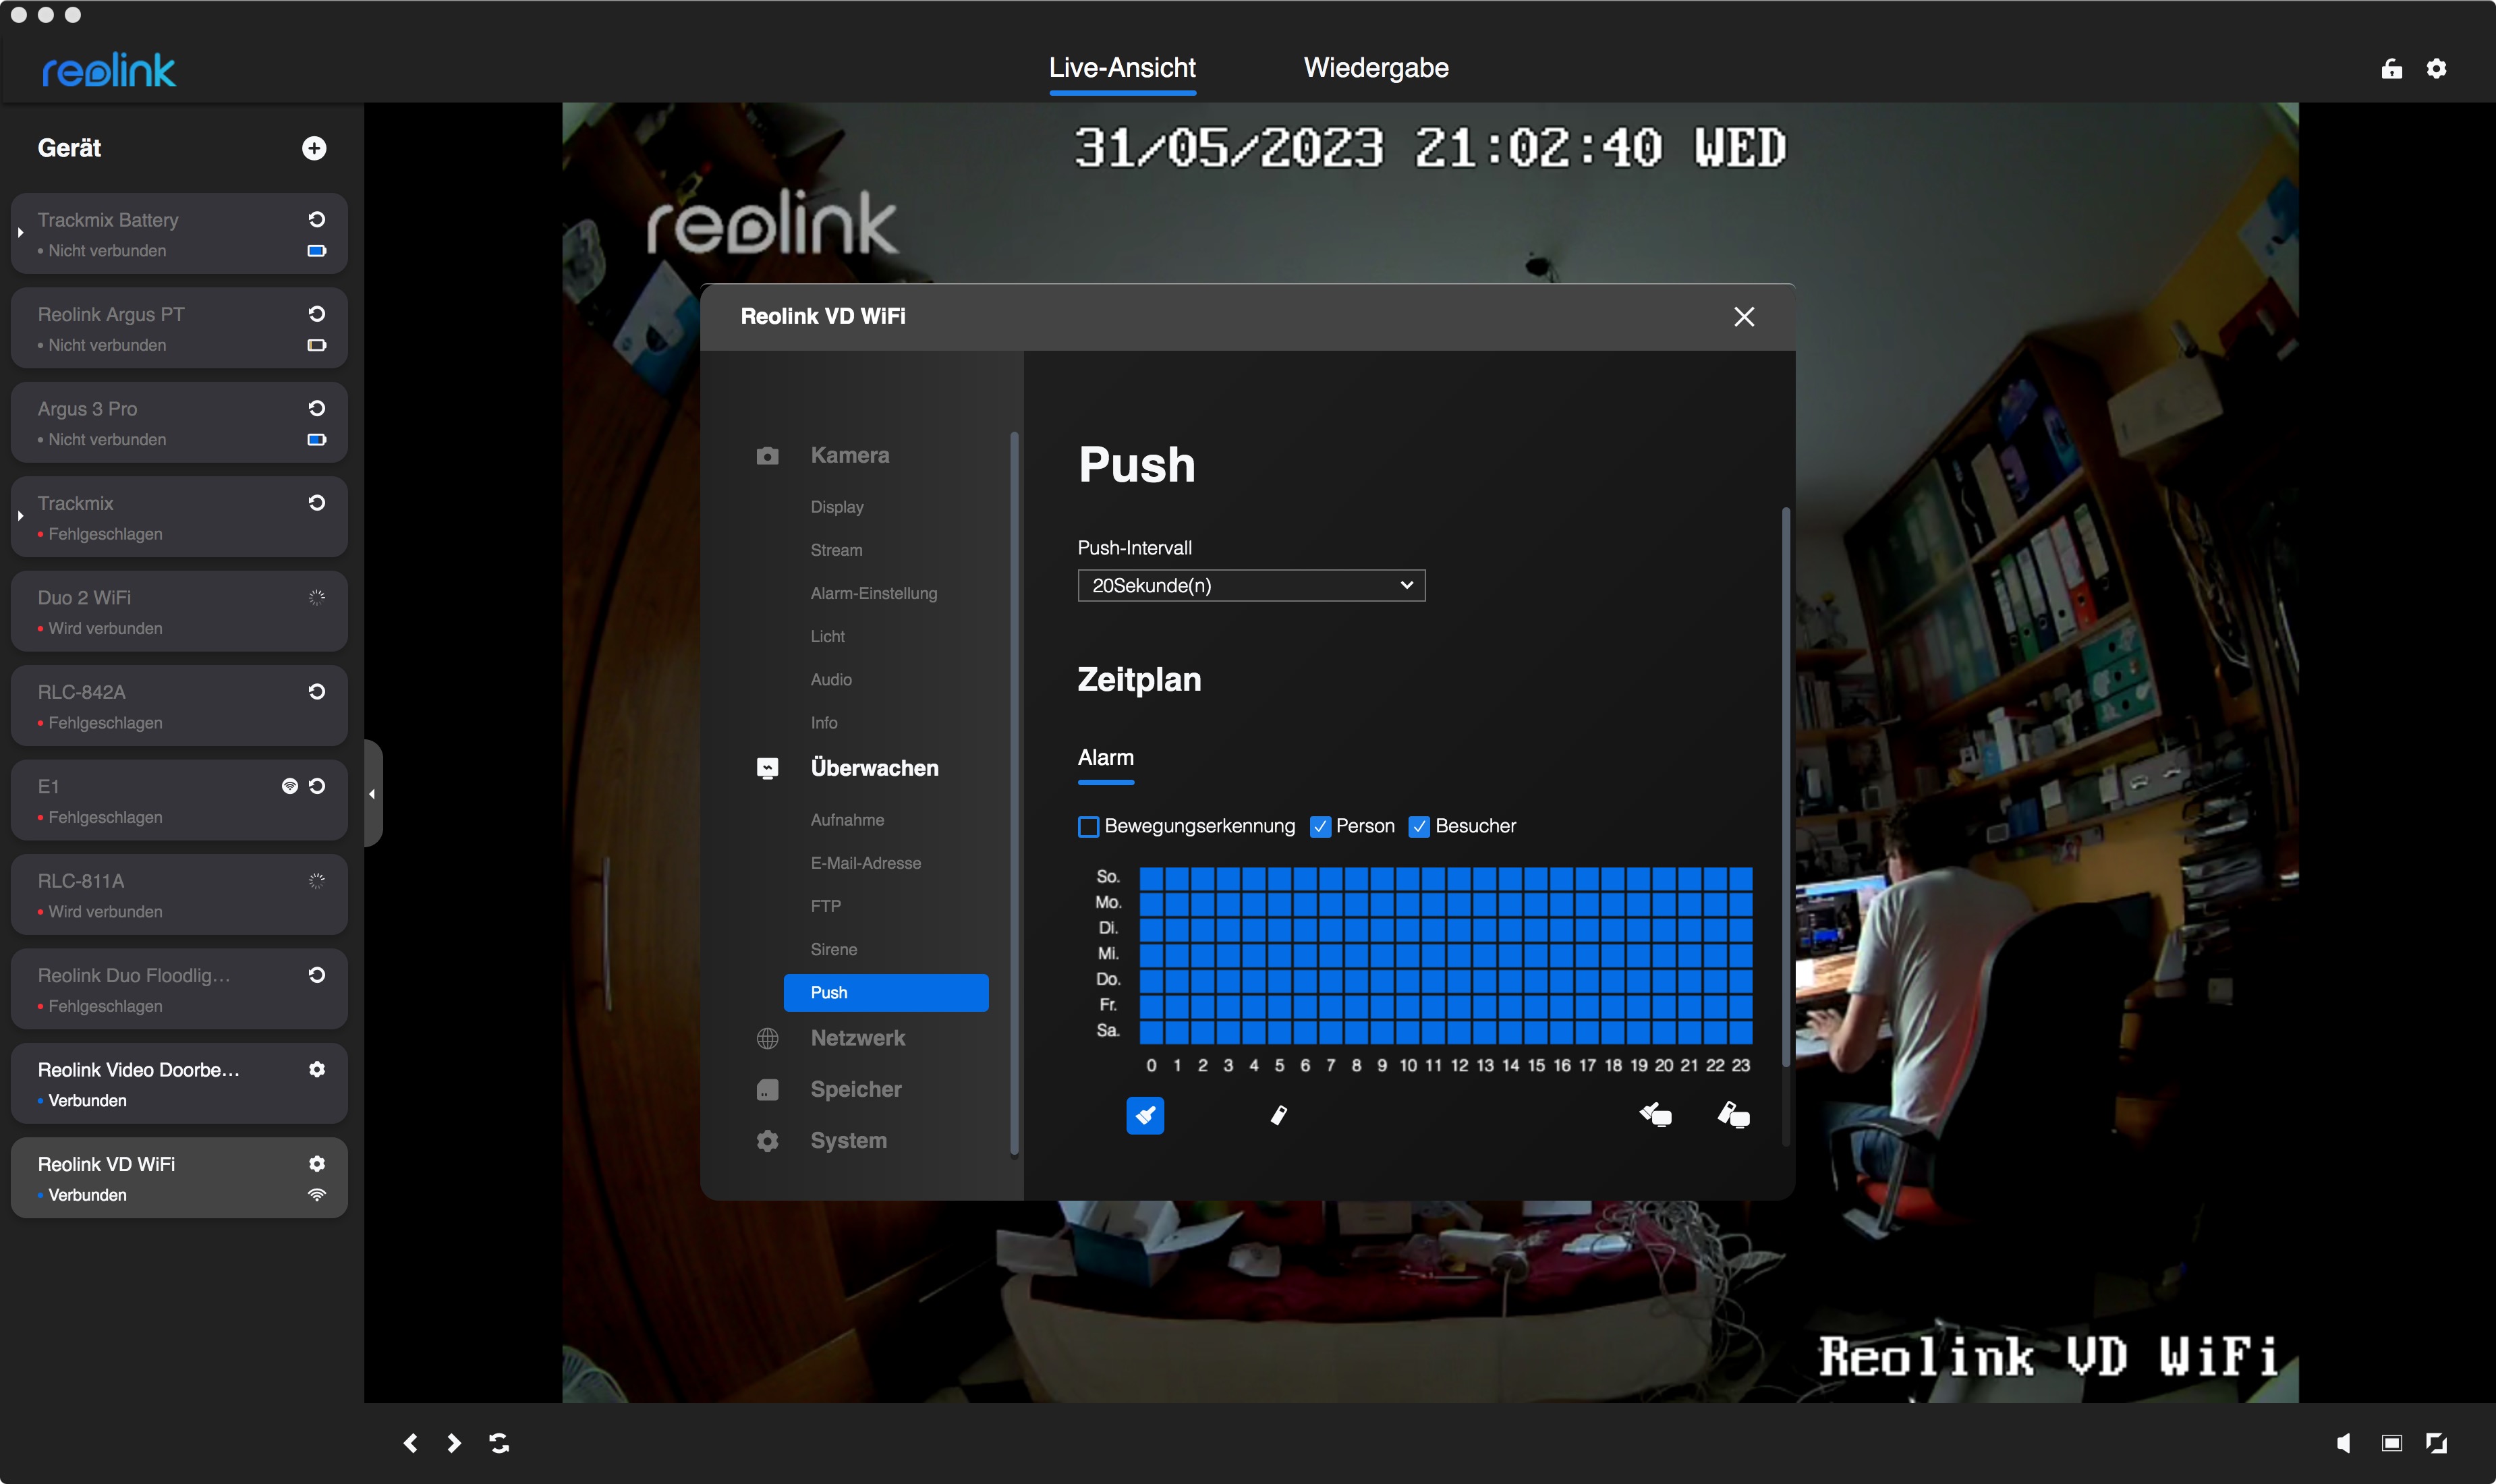The width and height of the screenshot is (2496, 1484).
Task: Refresh live view layout icon
Action: point(499,1442)
